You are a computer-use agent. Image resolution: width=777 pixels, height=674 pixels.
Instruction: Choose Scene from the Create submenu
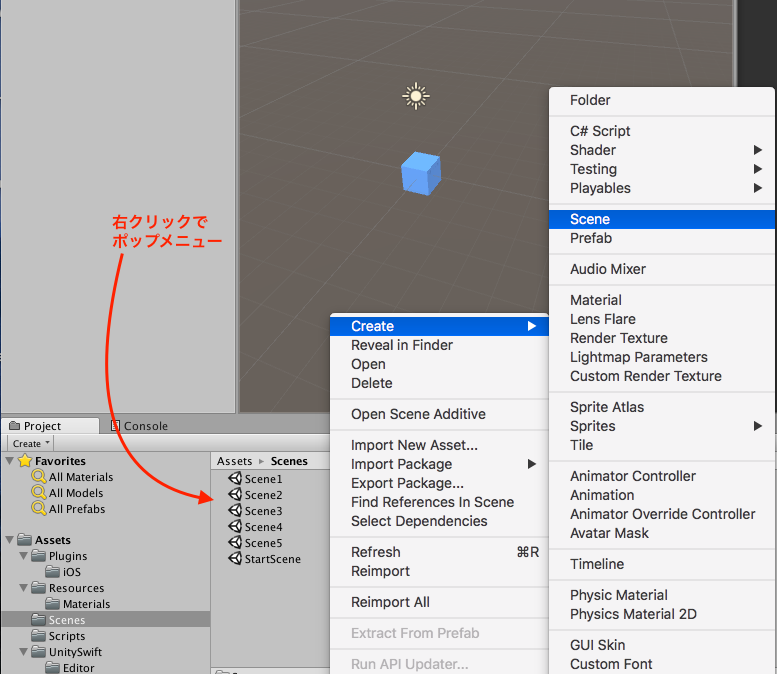[662, 219]
